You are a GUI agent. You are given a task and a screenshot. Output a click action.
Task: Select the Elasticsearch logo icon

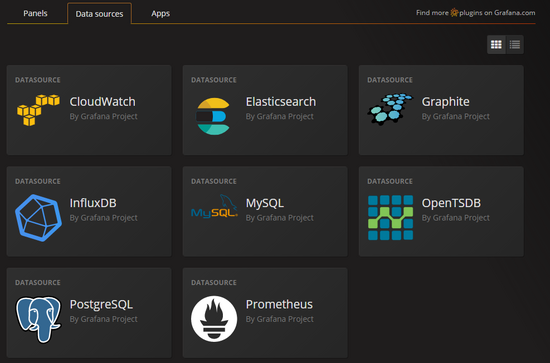pyautogui.click(x=213, y=116)
